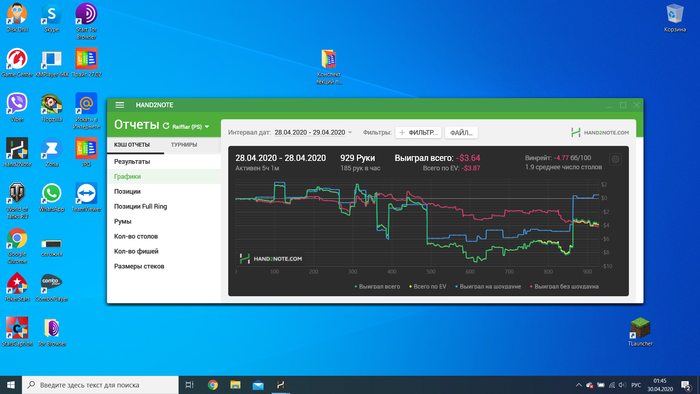
Task: Open Task View in the taskbar
Action: point(189,385)
